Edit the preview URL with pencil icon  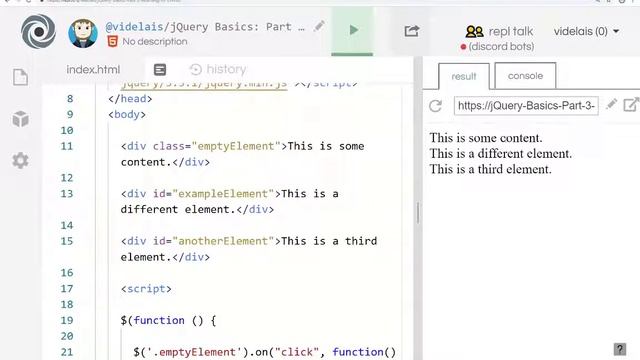click(611, 104)
